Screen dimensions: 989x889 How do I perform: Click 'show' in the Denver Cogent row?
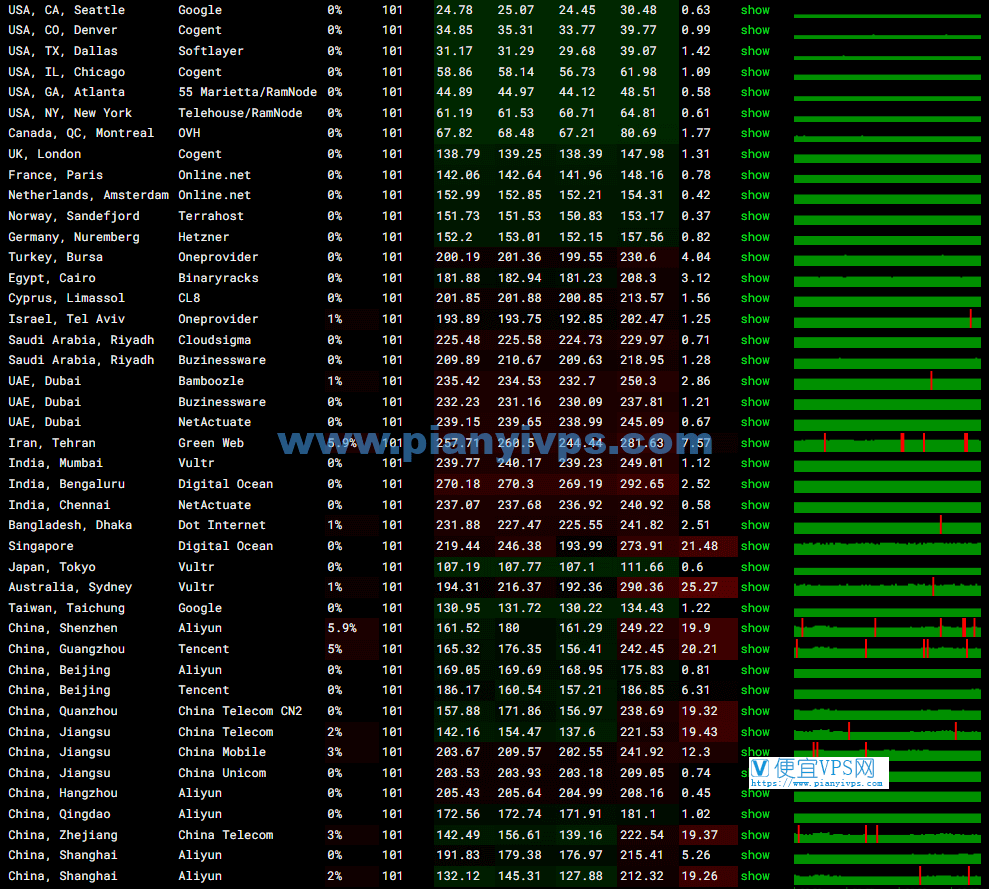coord(755,30)
